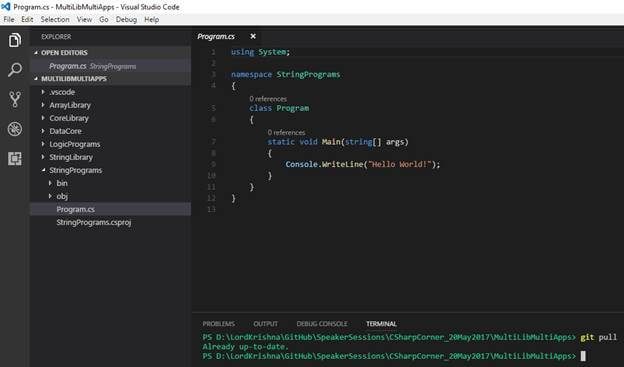The width and height of the screenshot is (624, 367).
Task: Open the Edit menu
Action: point(27,20)
